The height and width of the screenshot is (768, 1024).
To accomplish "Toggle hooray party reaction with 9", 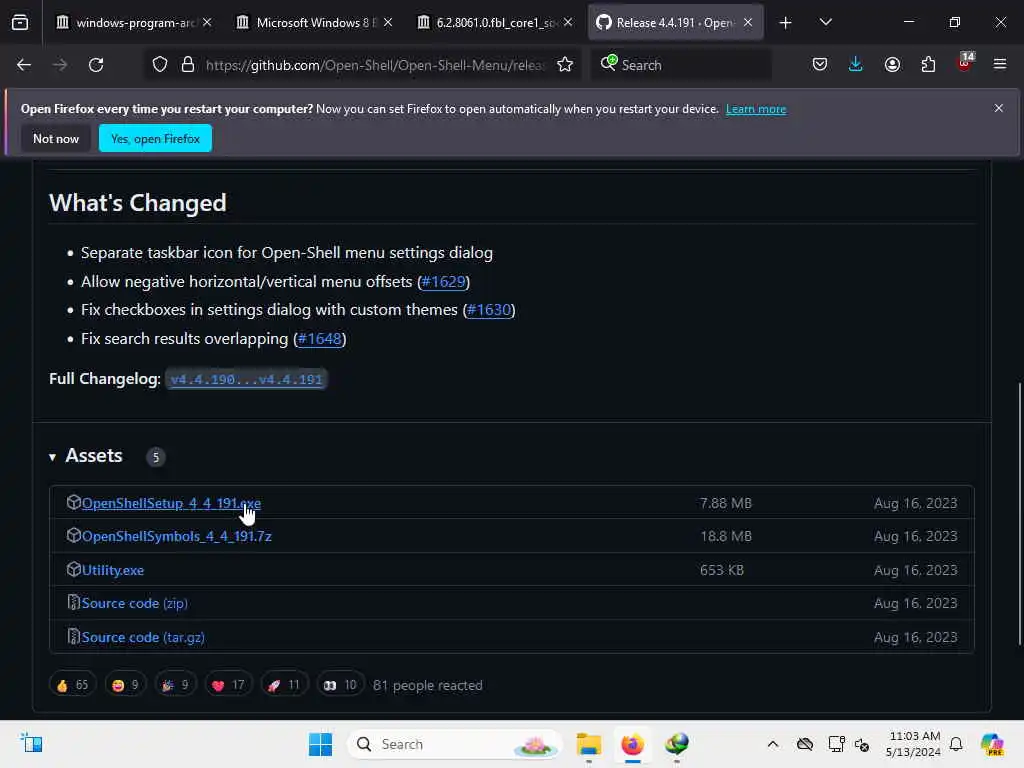I will (176, 685).
